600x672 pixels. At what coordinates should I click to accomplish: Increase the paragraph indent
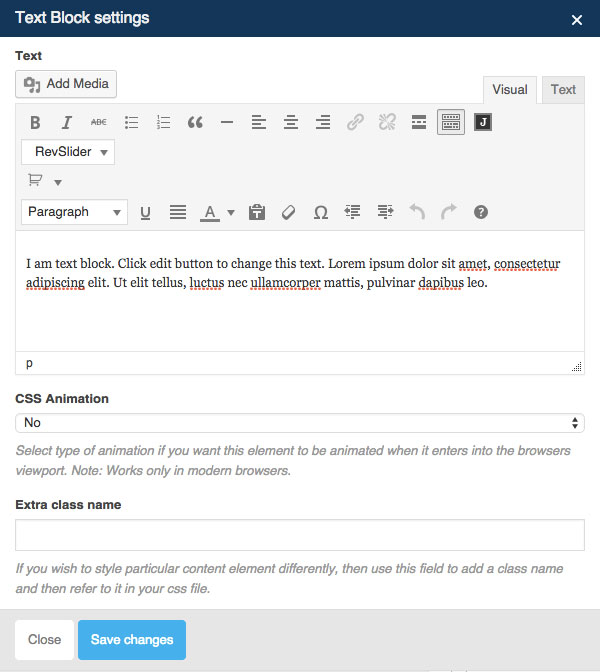tap(385, 212)
